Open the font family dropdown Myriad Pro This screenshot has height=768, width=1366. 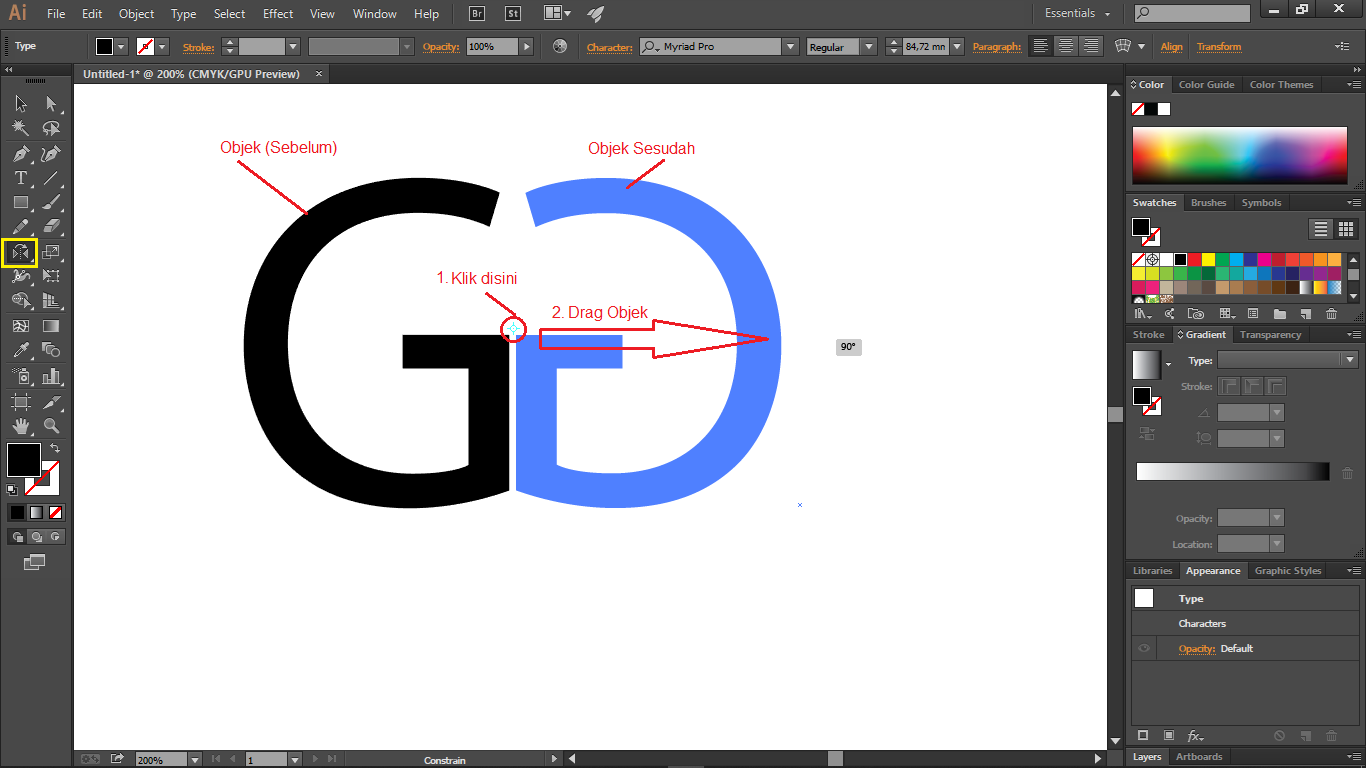coord(790,47)
